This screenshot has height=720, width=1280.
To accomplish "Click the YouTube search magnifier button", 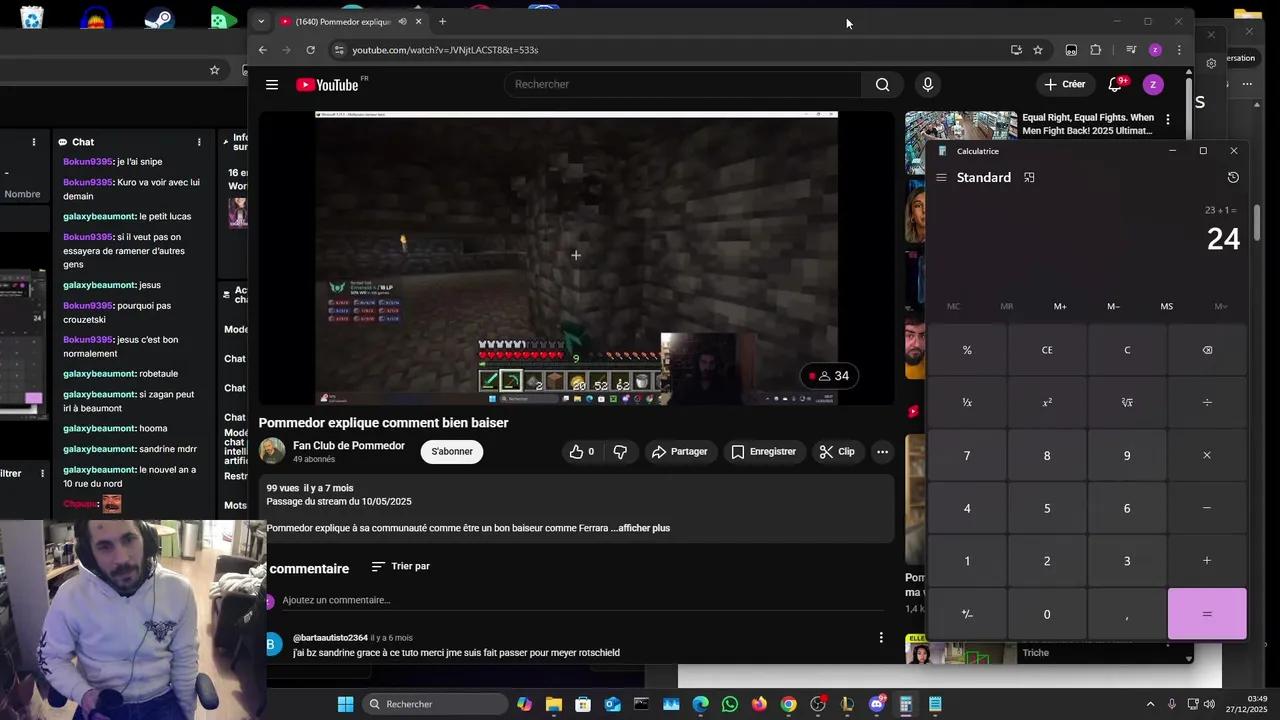I will (882, 85).
